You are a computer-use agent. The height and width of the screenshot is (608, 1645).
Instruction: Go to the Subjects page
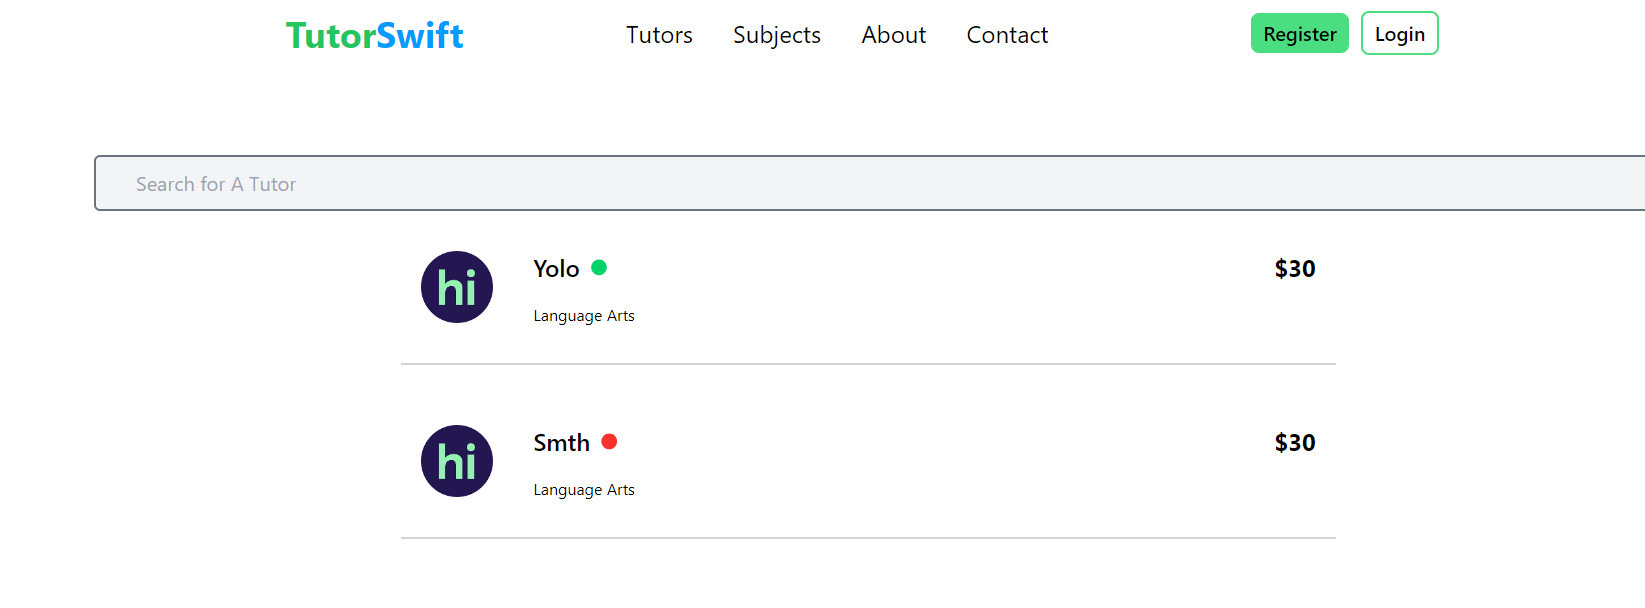point(776,35)
